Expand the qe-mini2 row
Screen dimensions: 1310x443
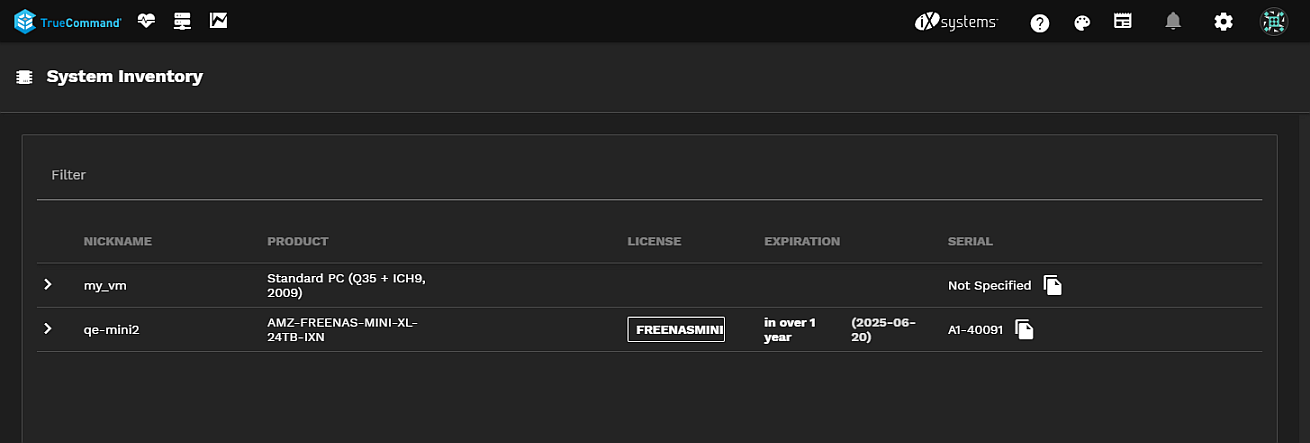point(47,329)
